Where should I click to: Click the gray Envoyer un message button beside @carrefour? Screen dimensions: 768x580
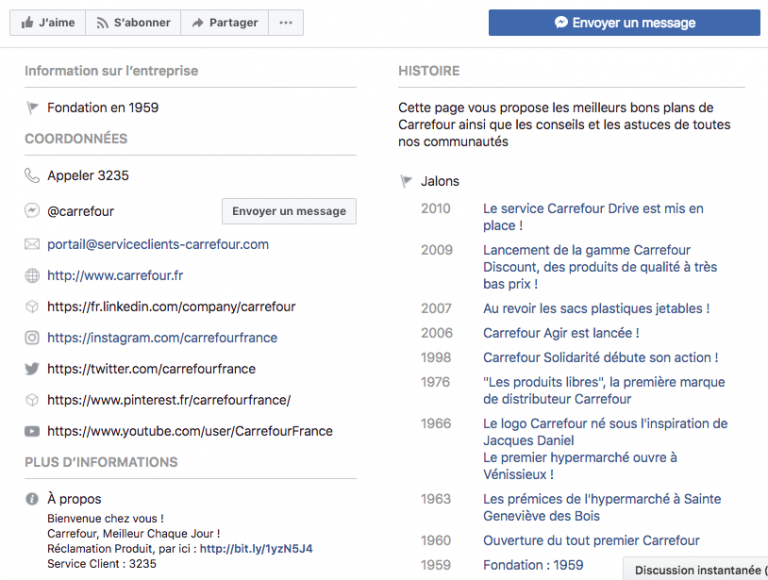(x=289, y=211)
